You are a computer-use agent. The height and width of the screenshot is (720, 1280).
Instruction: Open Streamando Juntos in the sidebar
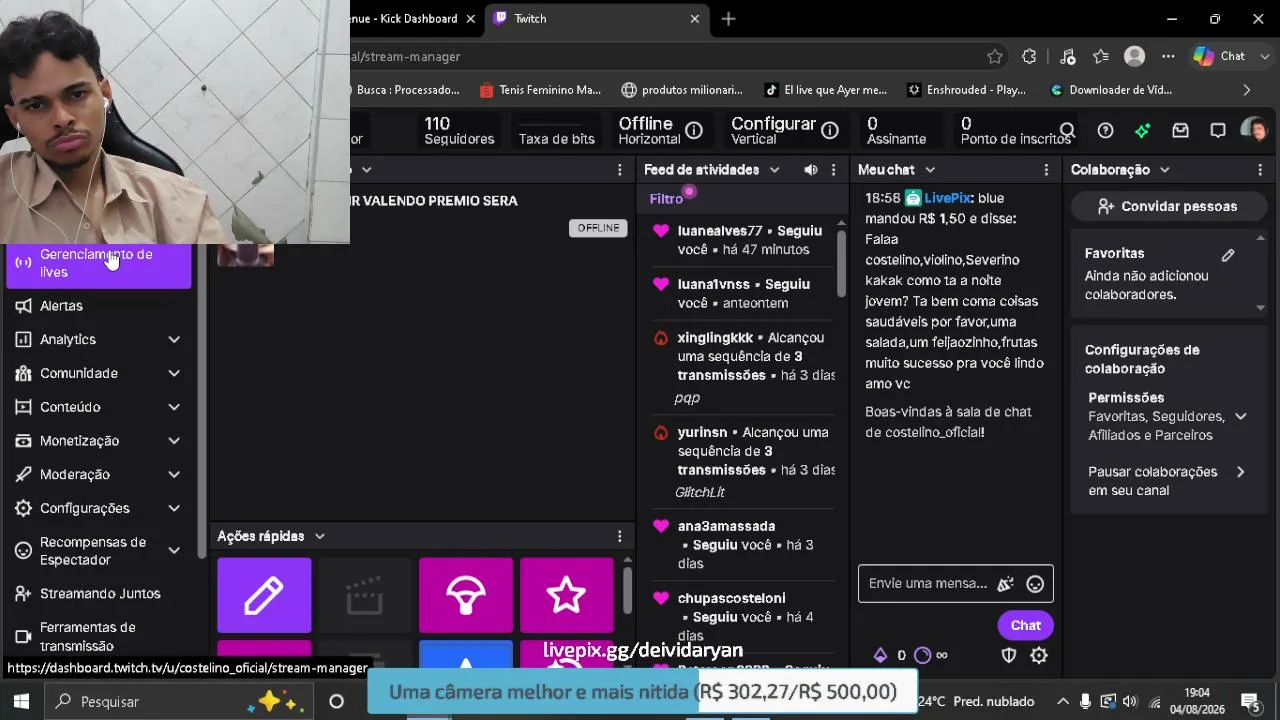pyautogui.click(x=99, y=594)
